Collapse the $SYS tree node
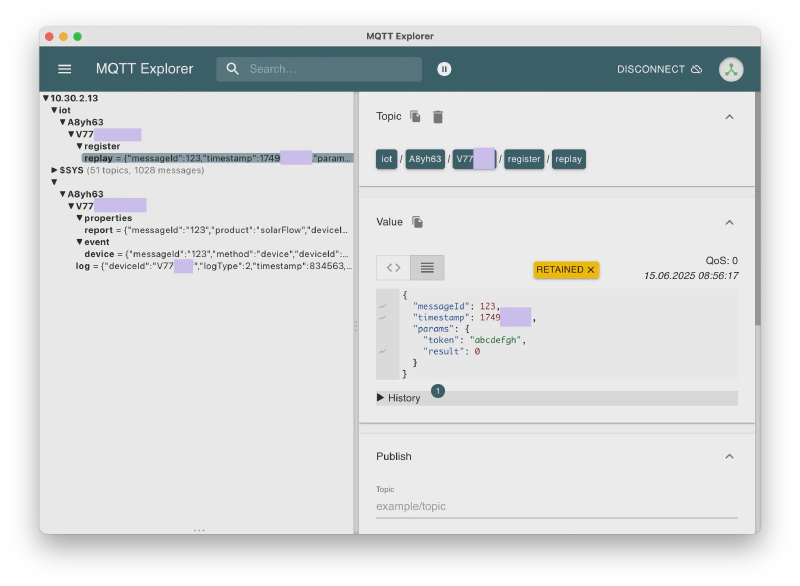This screenshot has height=586, width=800. [56, 170]
